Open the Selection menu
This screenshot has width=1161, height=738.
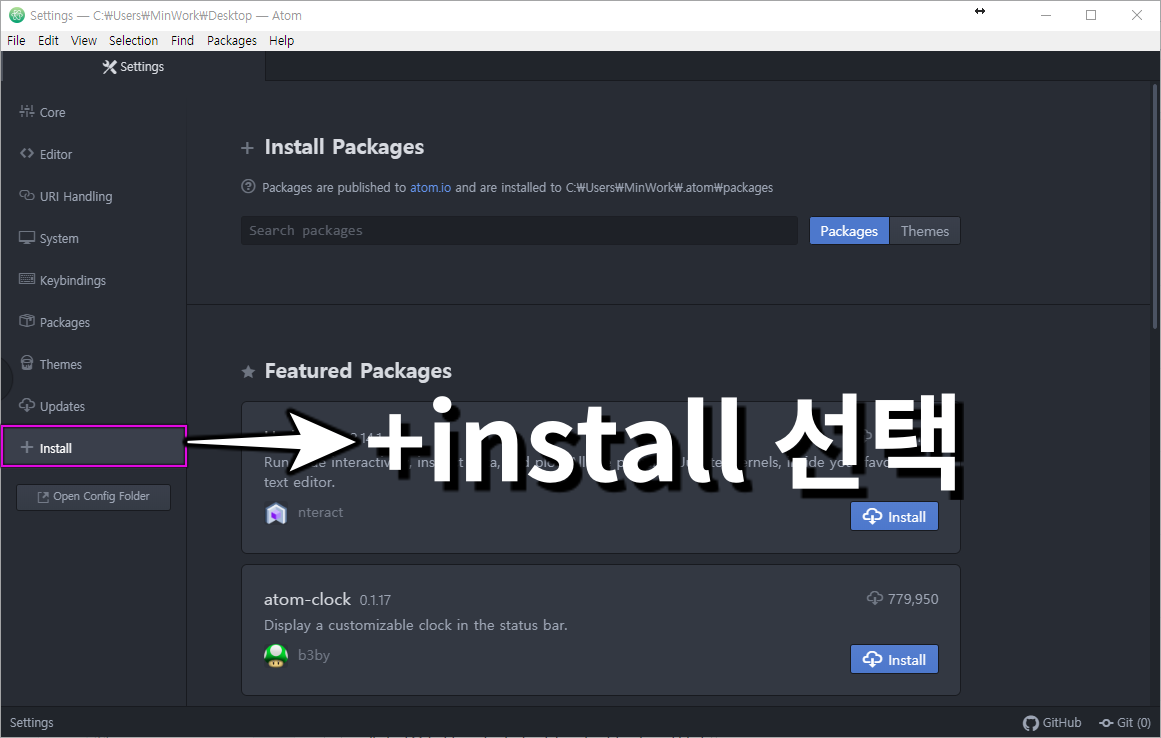click(133, 41)
